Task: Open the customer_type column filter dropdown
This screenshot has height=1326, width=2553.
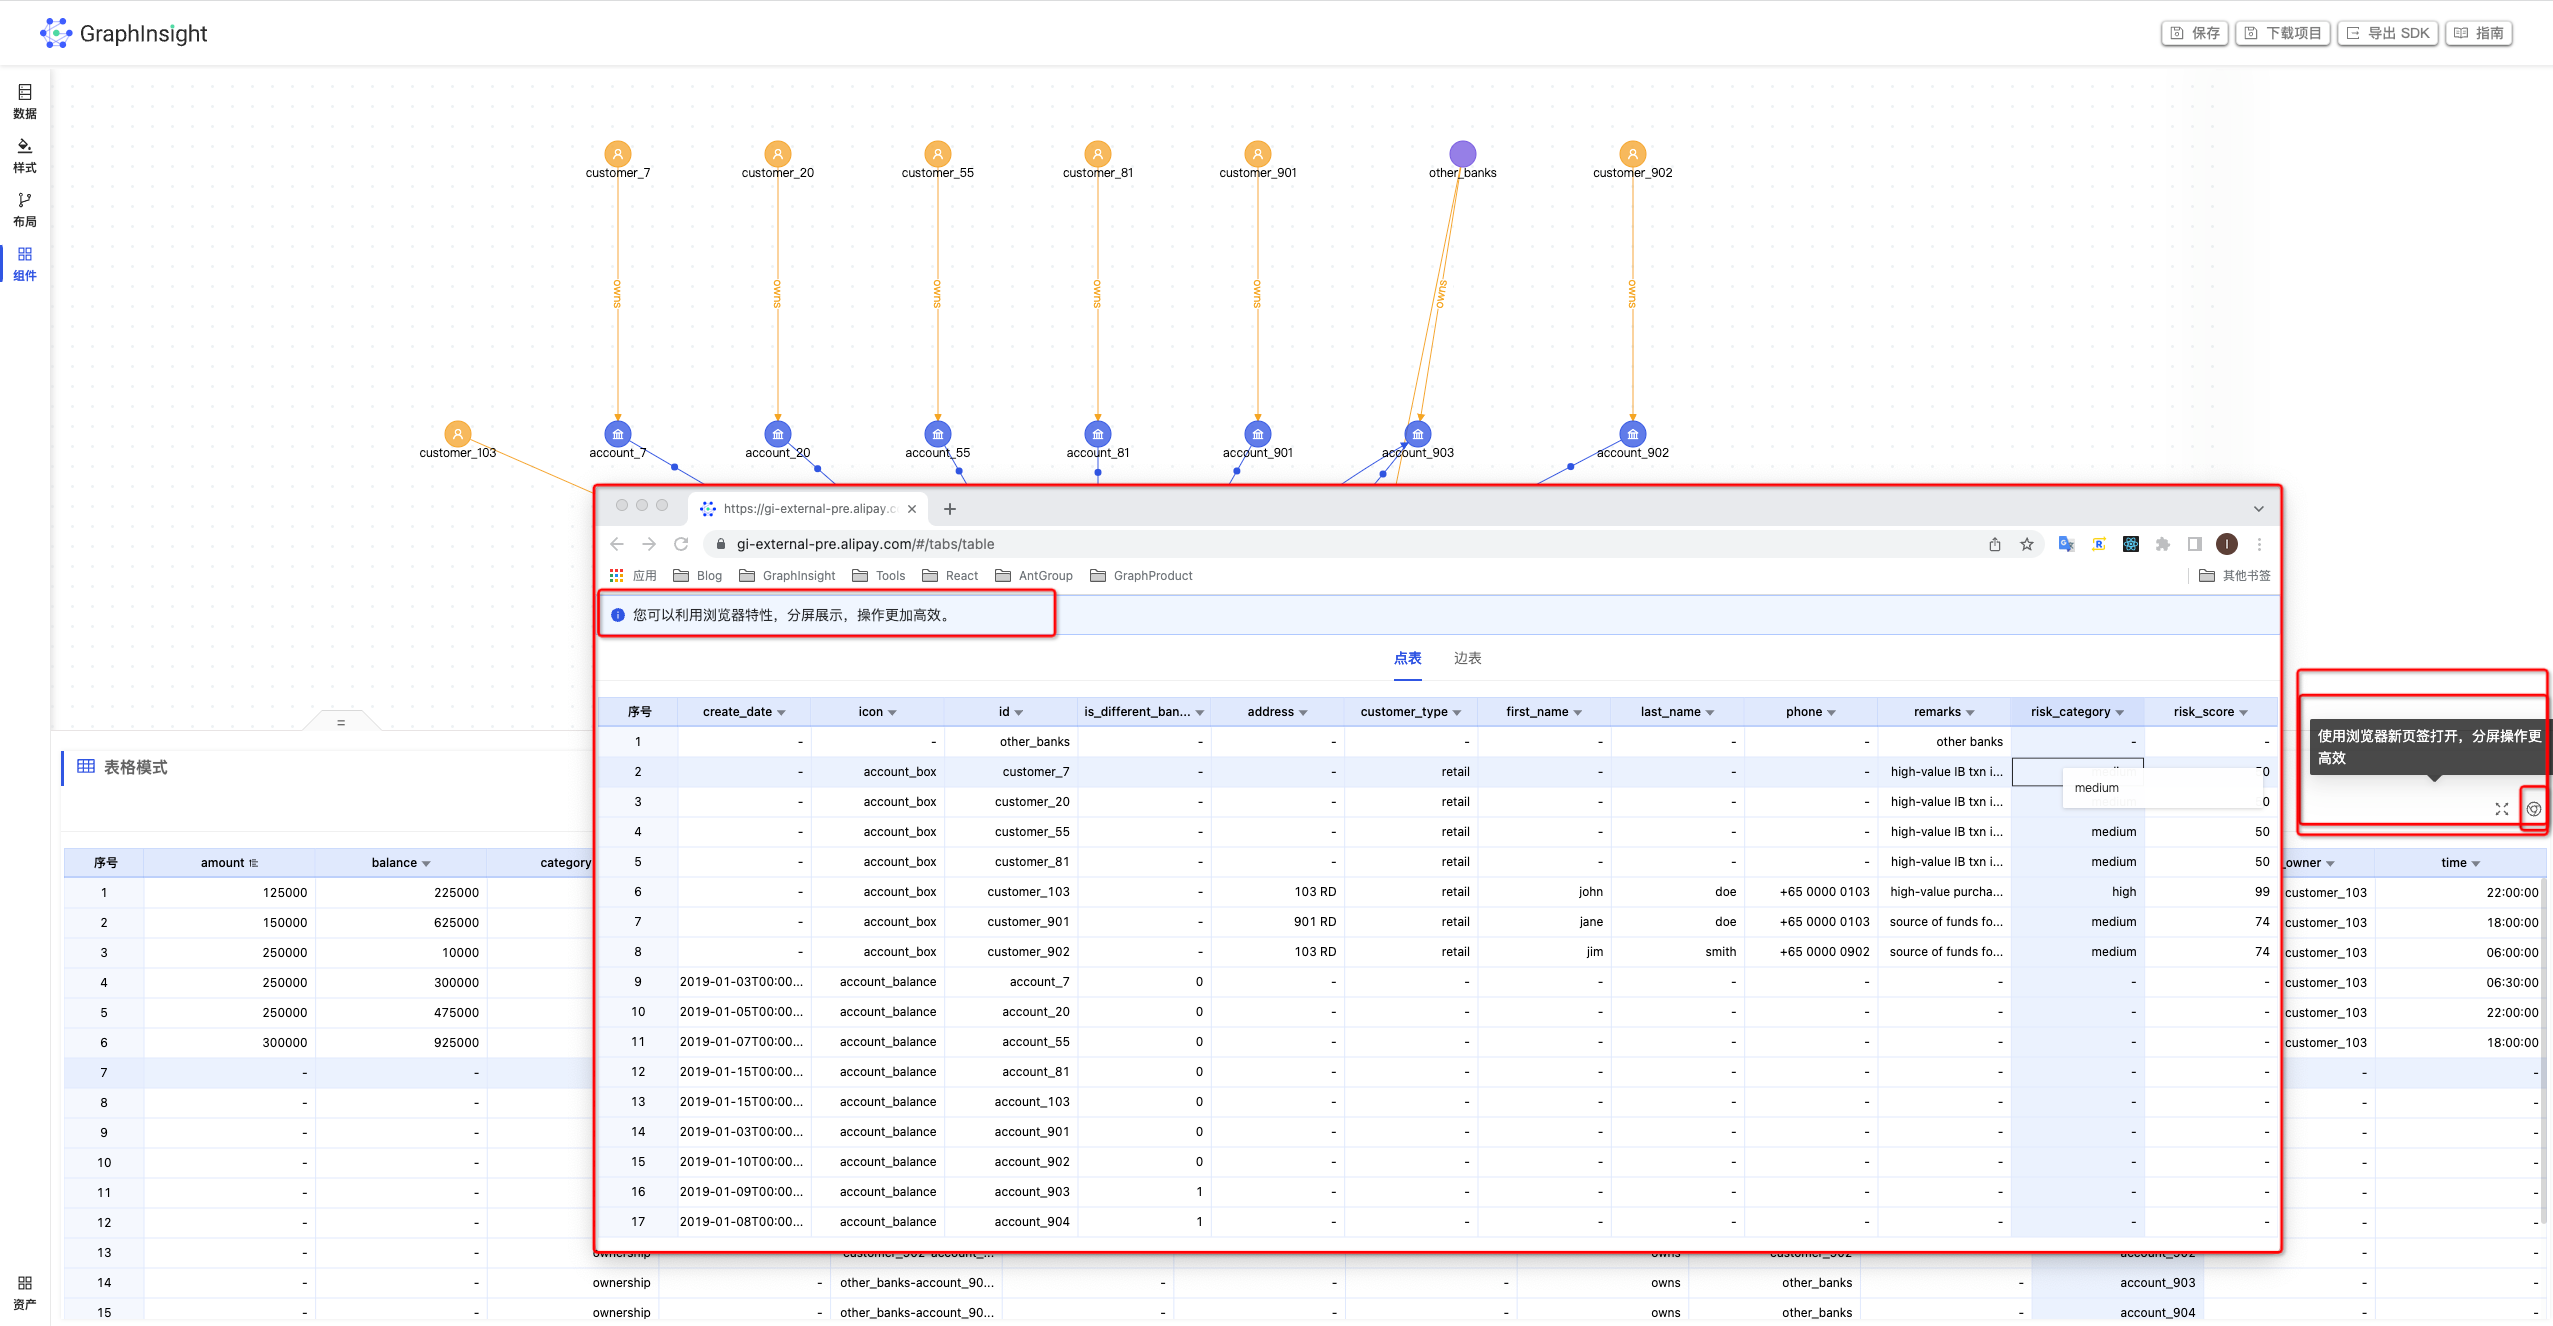Action: coord(1457,713)
